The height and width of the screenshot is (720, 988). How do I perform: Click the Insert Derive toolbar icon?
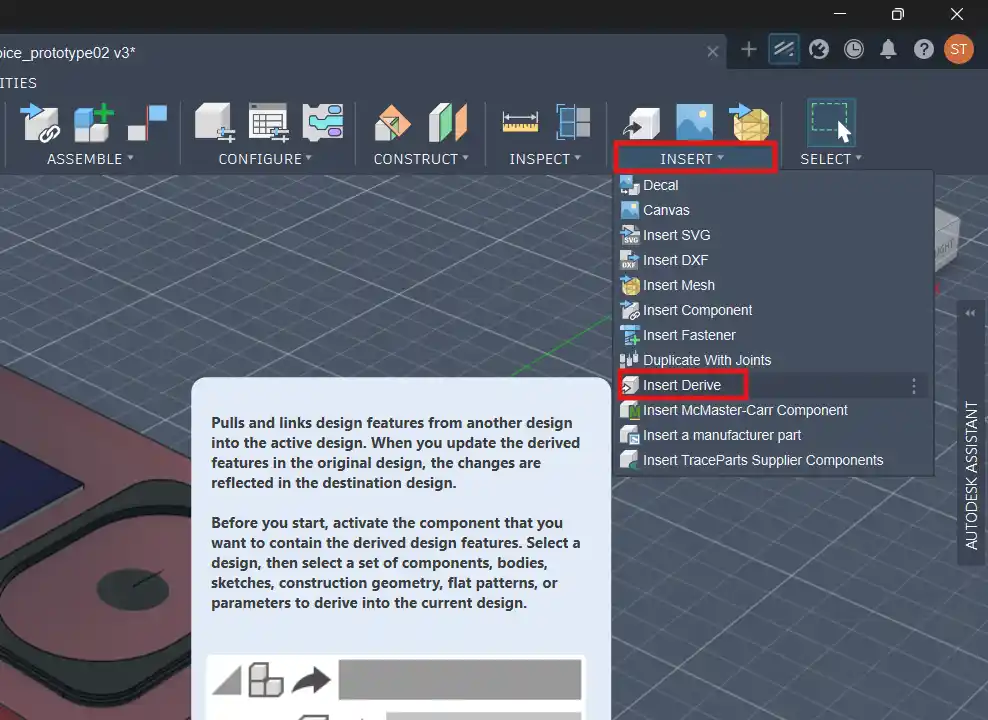click(641, 123)
